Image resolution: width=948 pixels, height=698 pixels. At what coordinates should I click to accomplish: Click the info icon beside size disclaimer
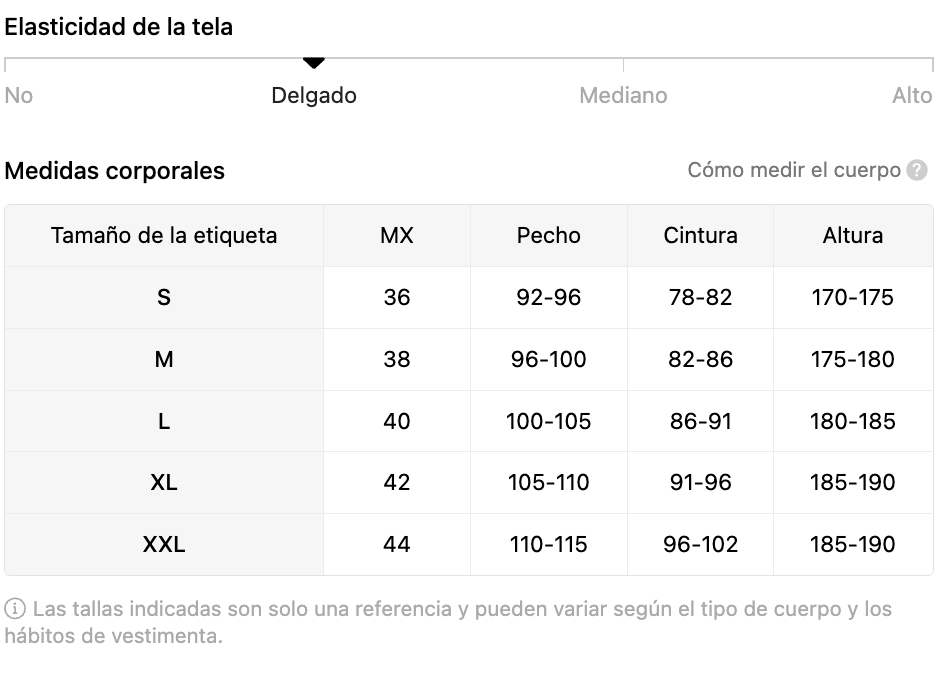coord(15,609)
